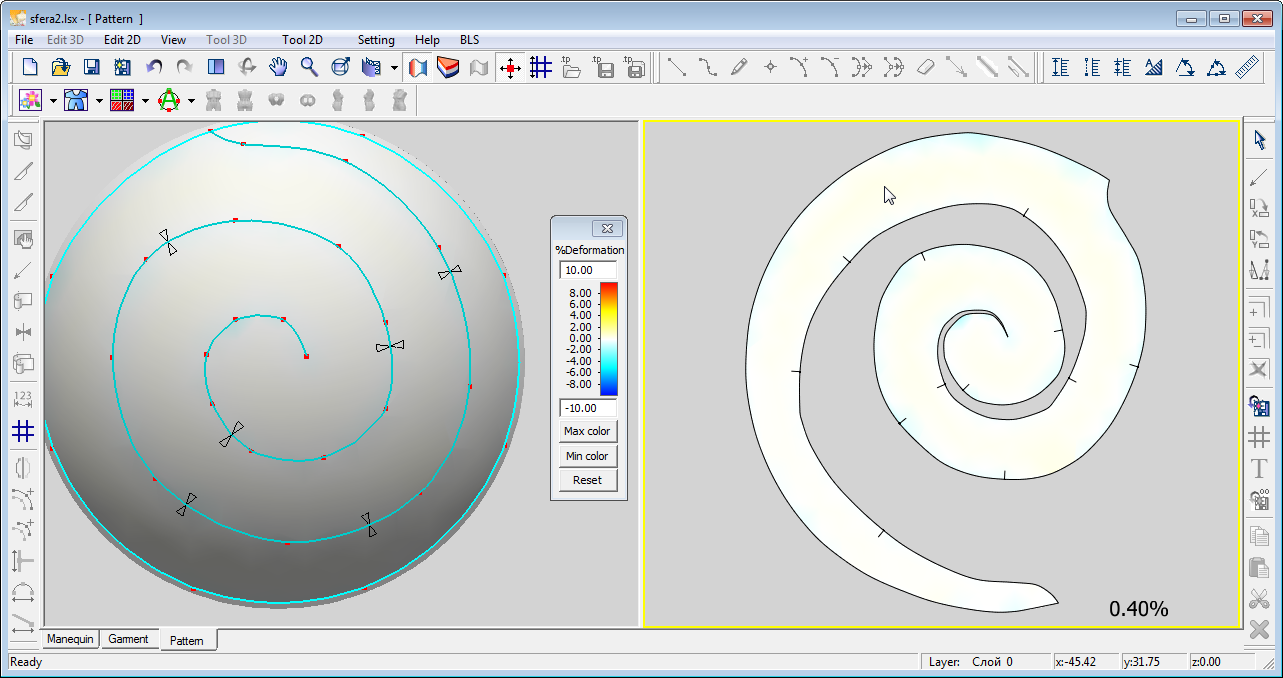Select the ruler measure tool
This screenshot has height=678, width=1283.
[1247, 67]
